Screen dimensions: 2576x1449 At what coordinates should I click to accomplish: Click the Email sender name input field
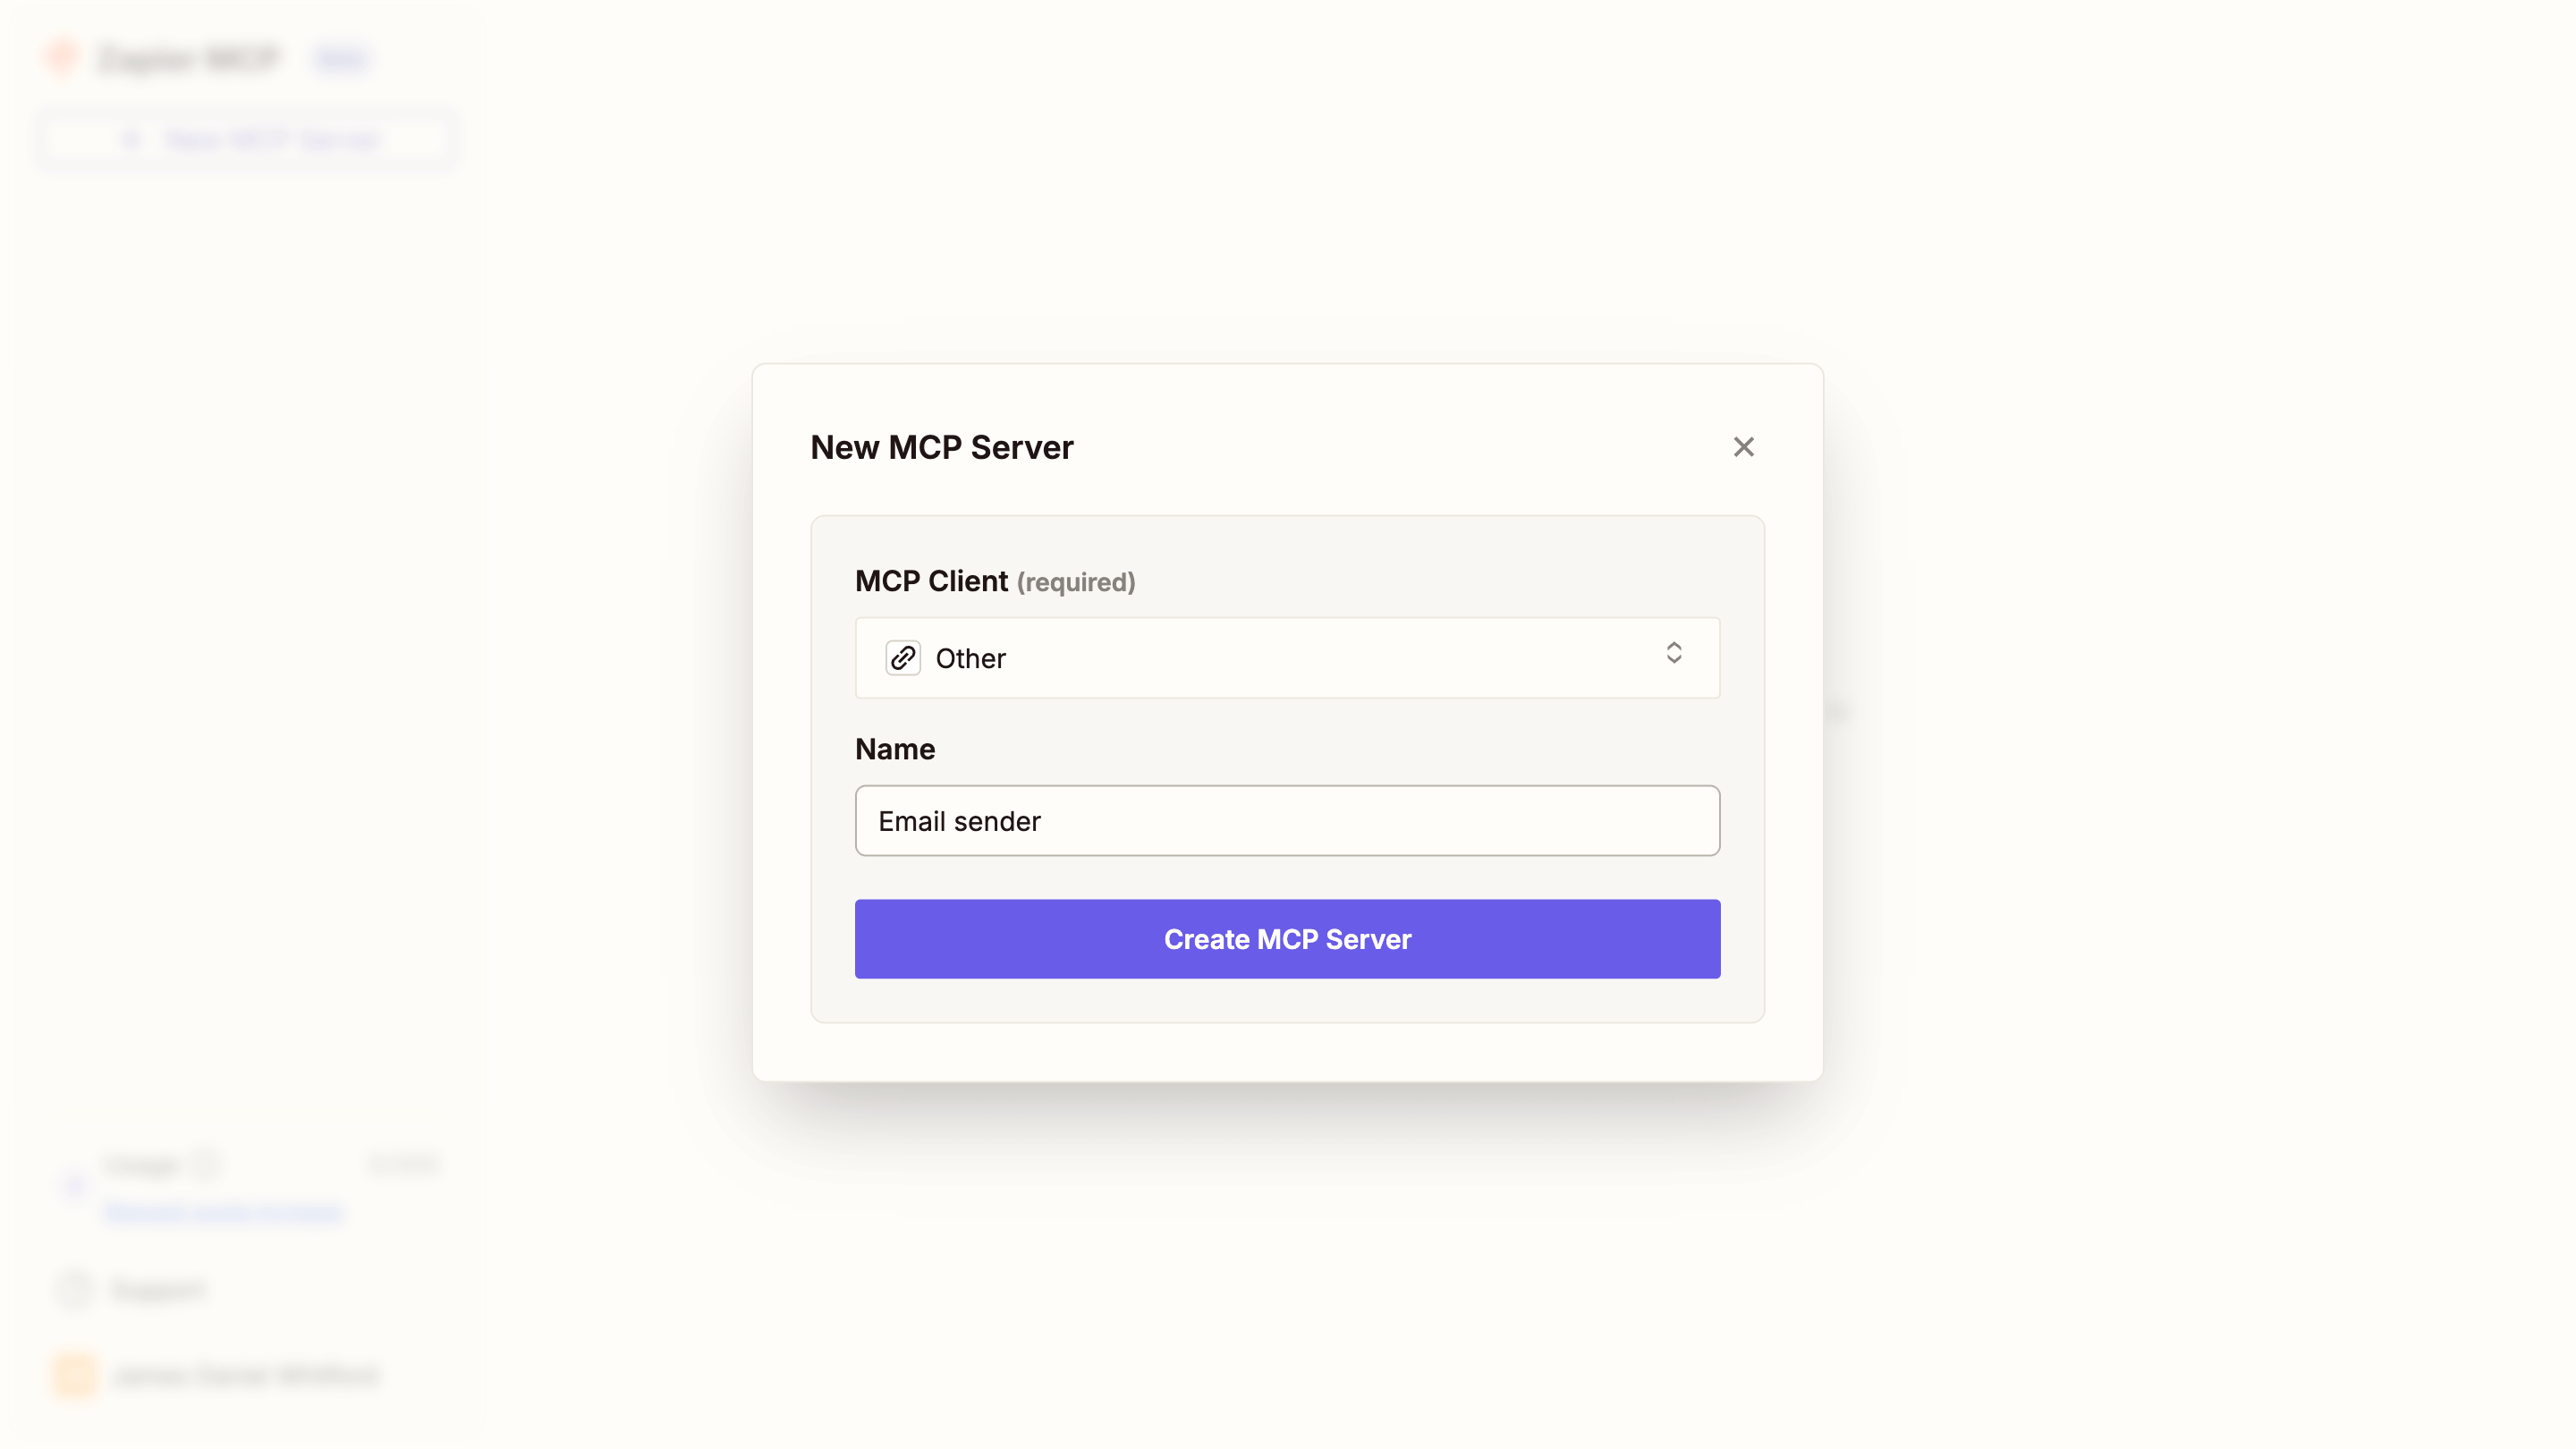point(1287,820)
